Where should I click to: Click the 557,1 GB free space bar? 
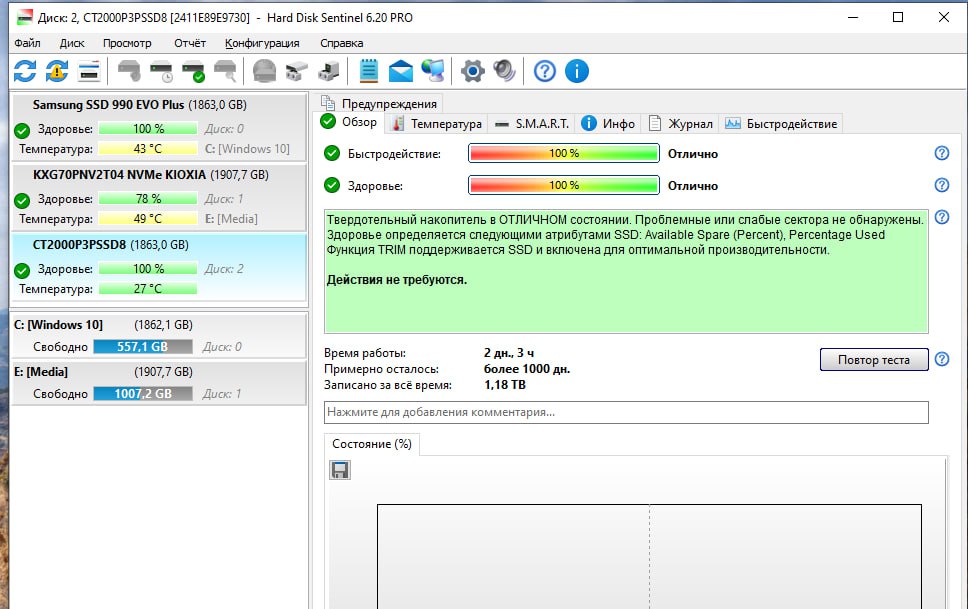[x=143, y=346]
